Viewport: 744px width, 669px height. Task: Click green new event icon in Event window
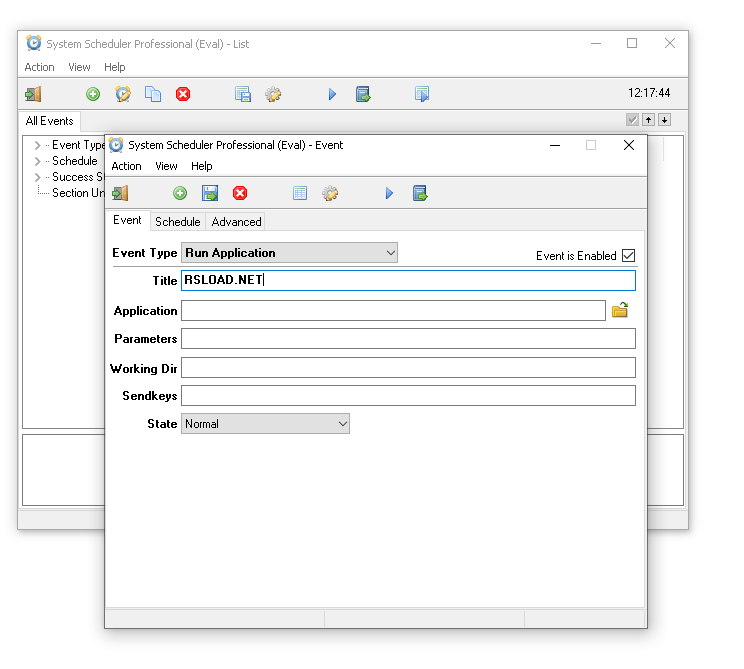tap(180, 193)
